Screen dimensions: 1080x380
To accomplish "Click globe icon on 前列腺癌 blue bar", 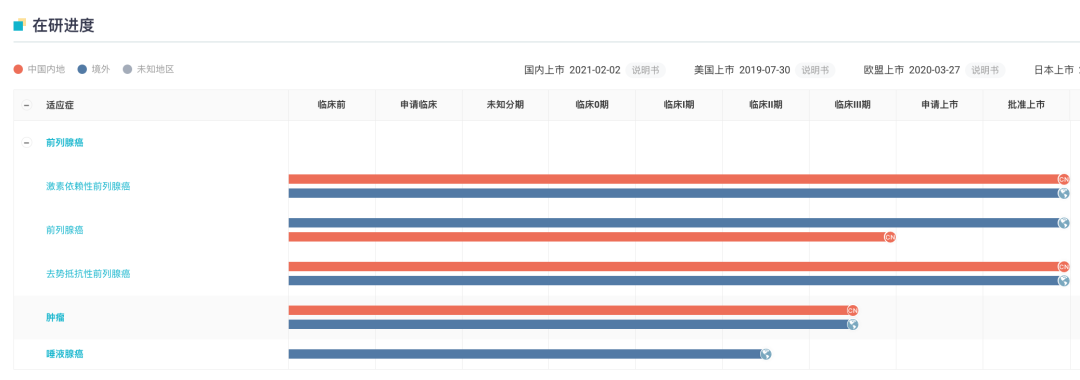I will (1063, 222).
